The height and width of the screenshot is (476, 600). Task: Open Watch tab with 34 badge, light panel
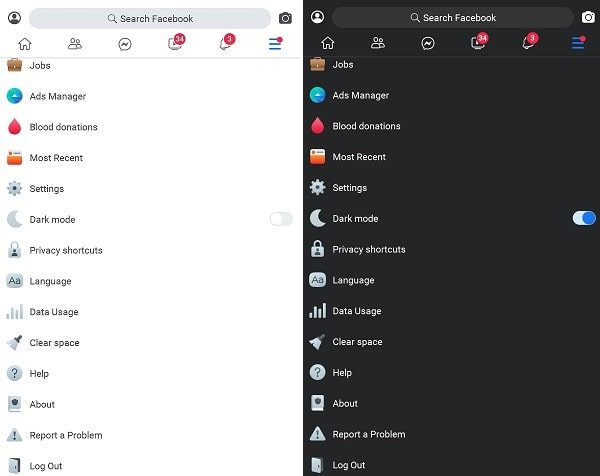[176, 42]
